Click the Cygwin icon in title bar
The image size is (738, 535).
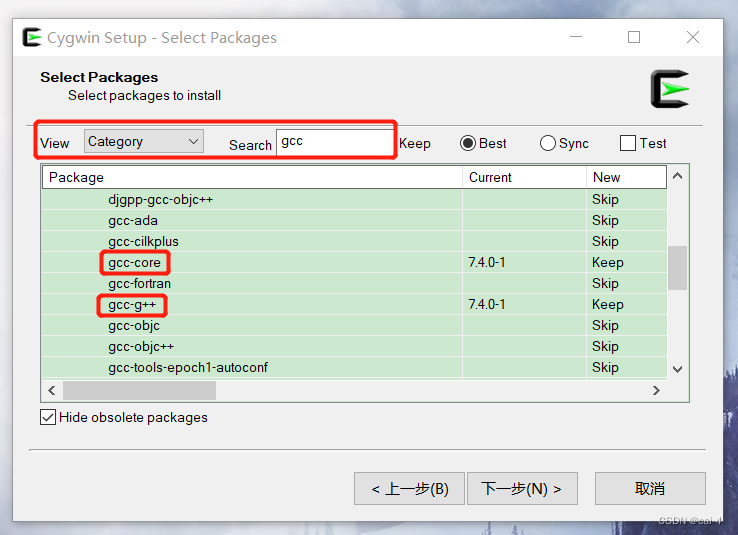coord(32,37)
